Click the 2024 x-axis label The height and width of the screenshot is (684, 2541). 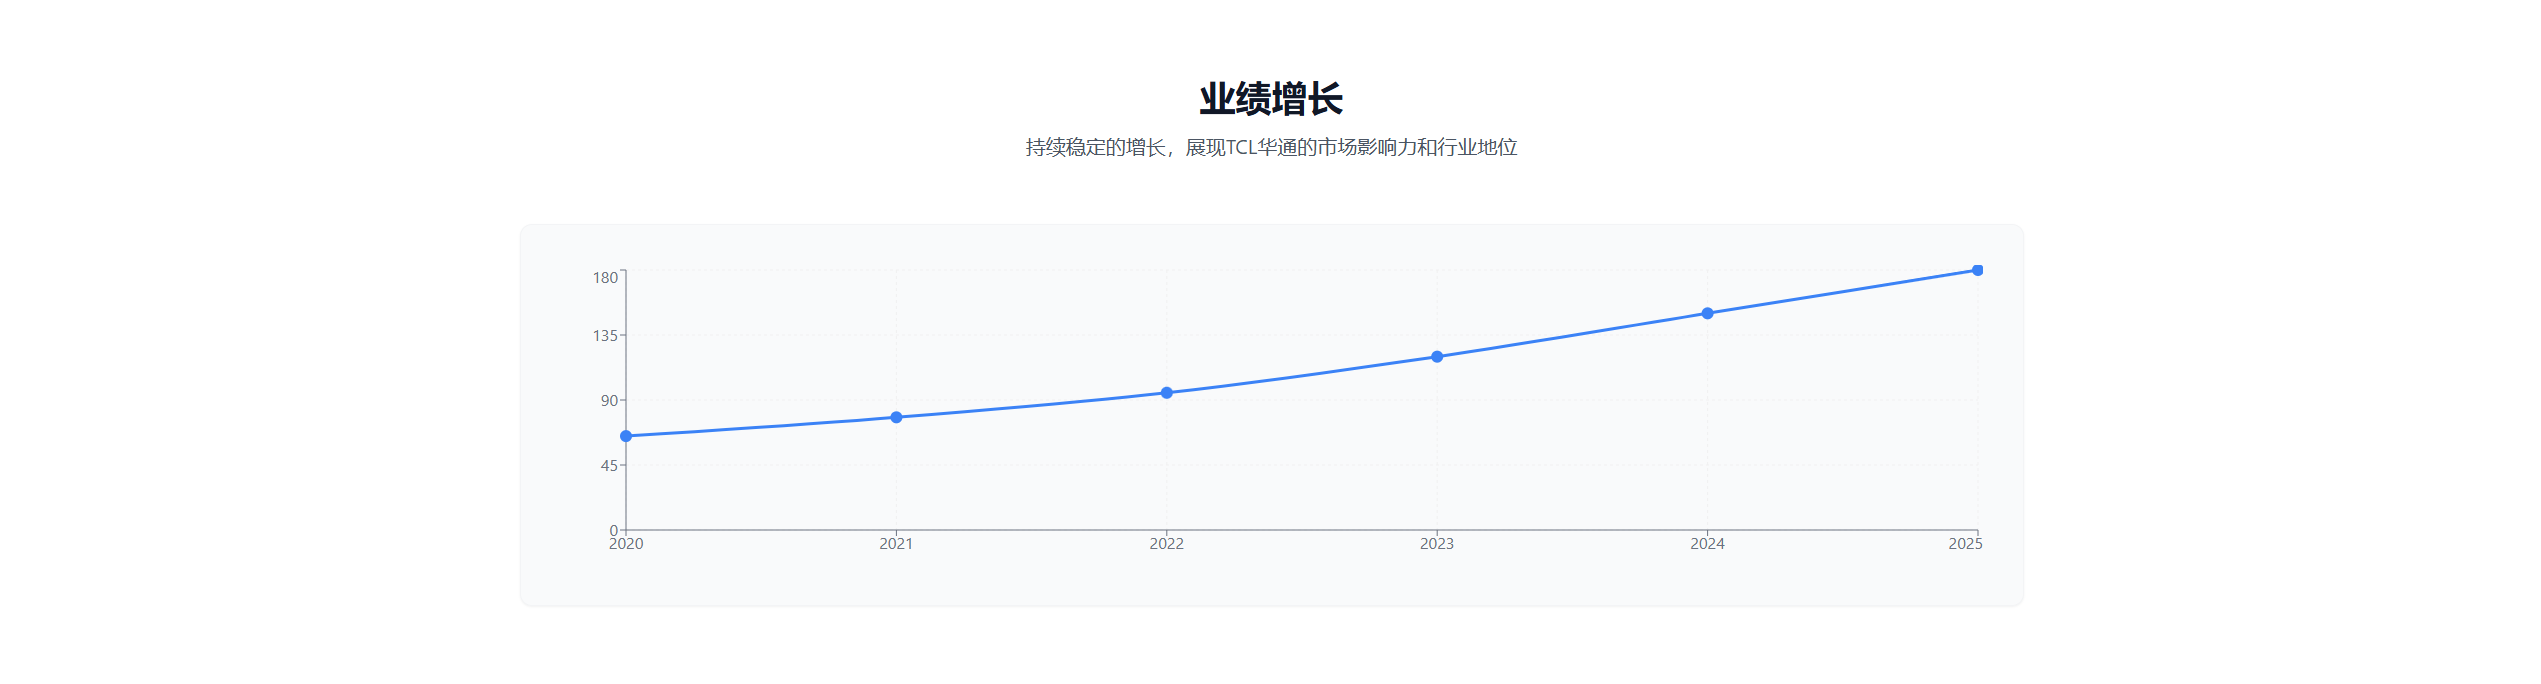(1707, 544)
